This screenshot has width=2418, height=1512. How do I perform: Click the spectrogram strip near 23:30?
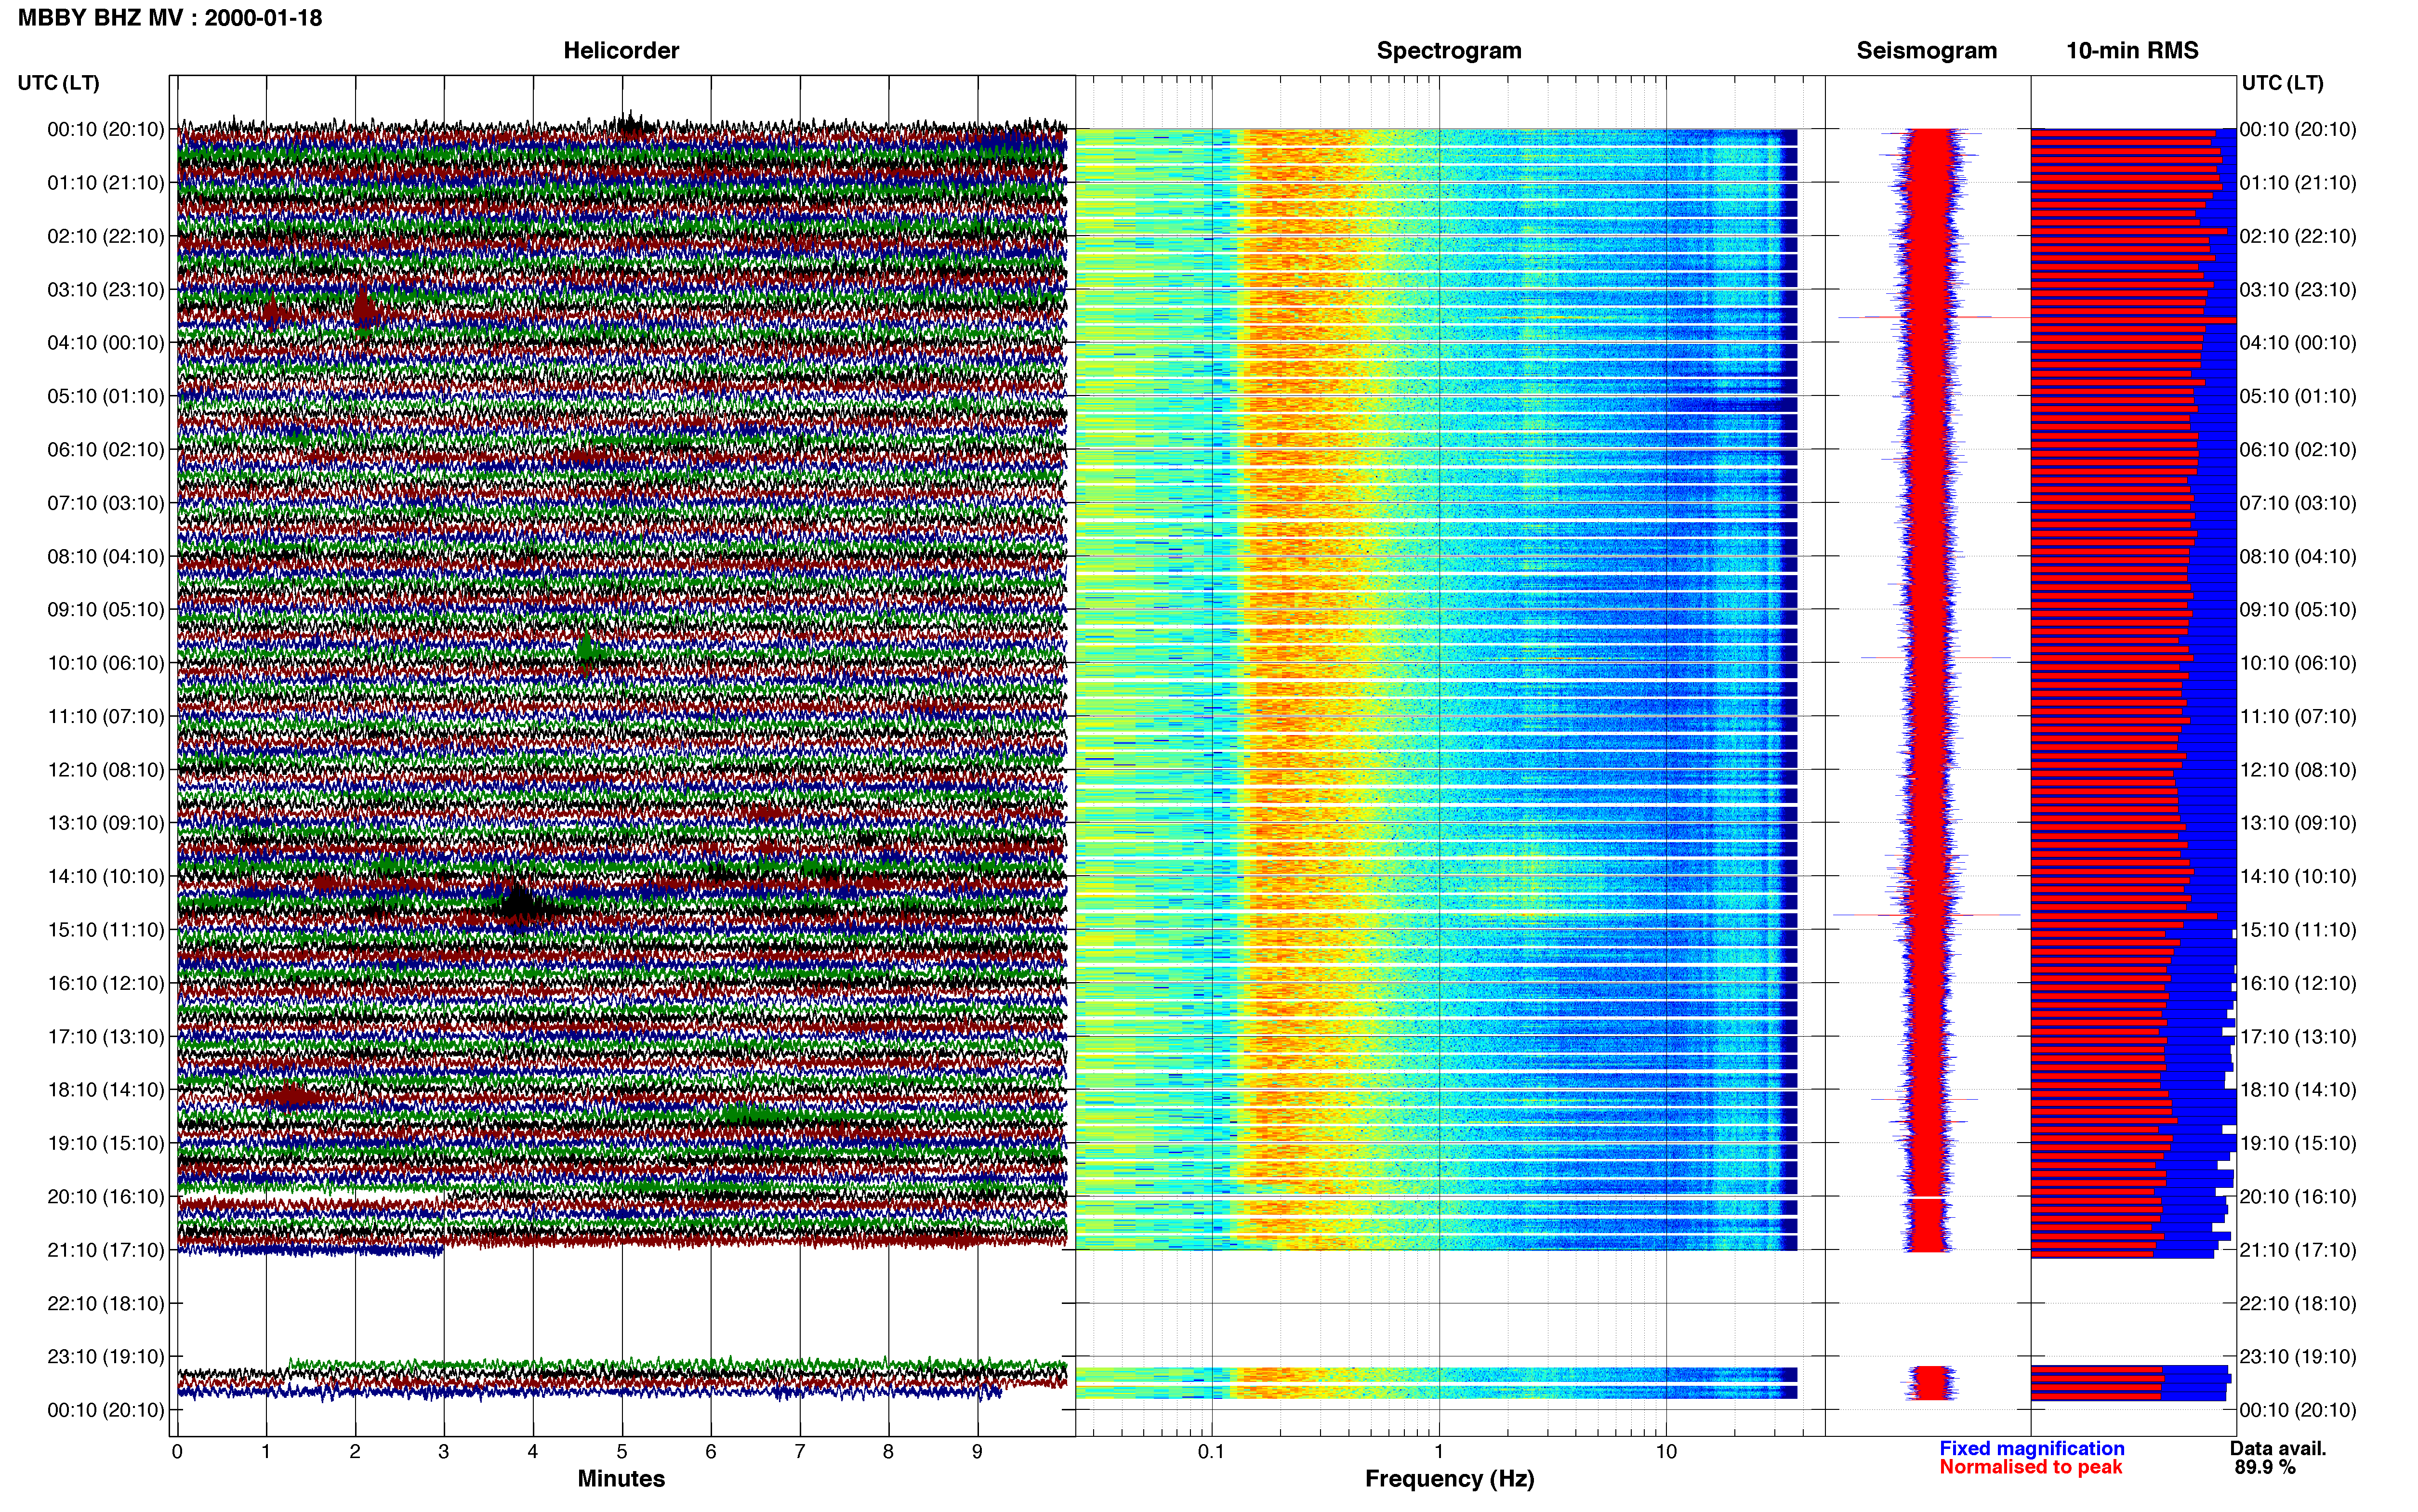pyautogui.click(x=1436, y=1383)
